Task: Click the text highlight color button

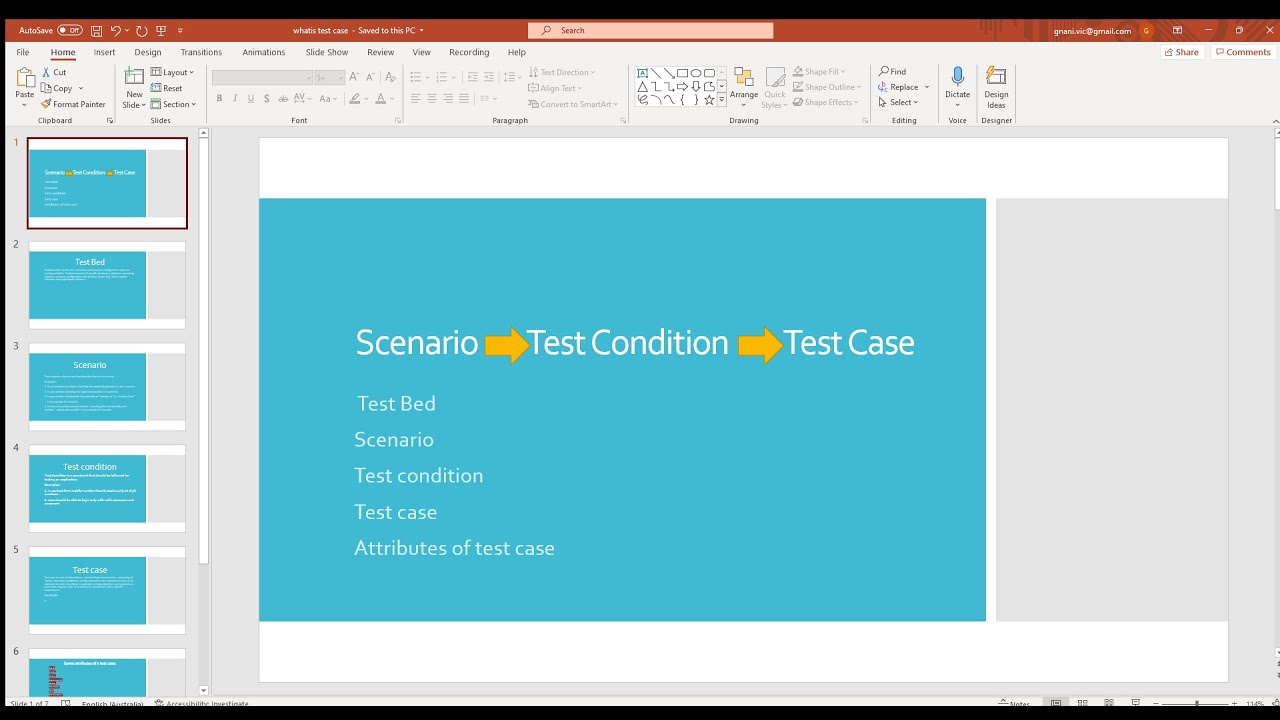Action: pyautogui.click(x=355, y=98)
